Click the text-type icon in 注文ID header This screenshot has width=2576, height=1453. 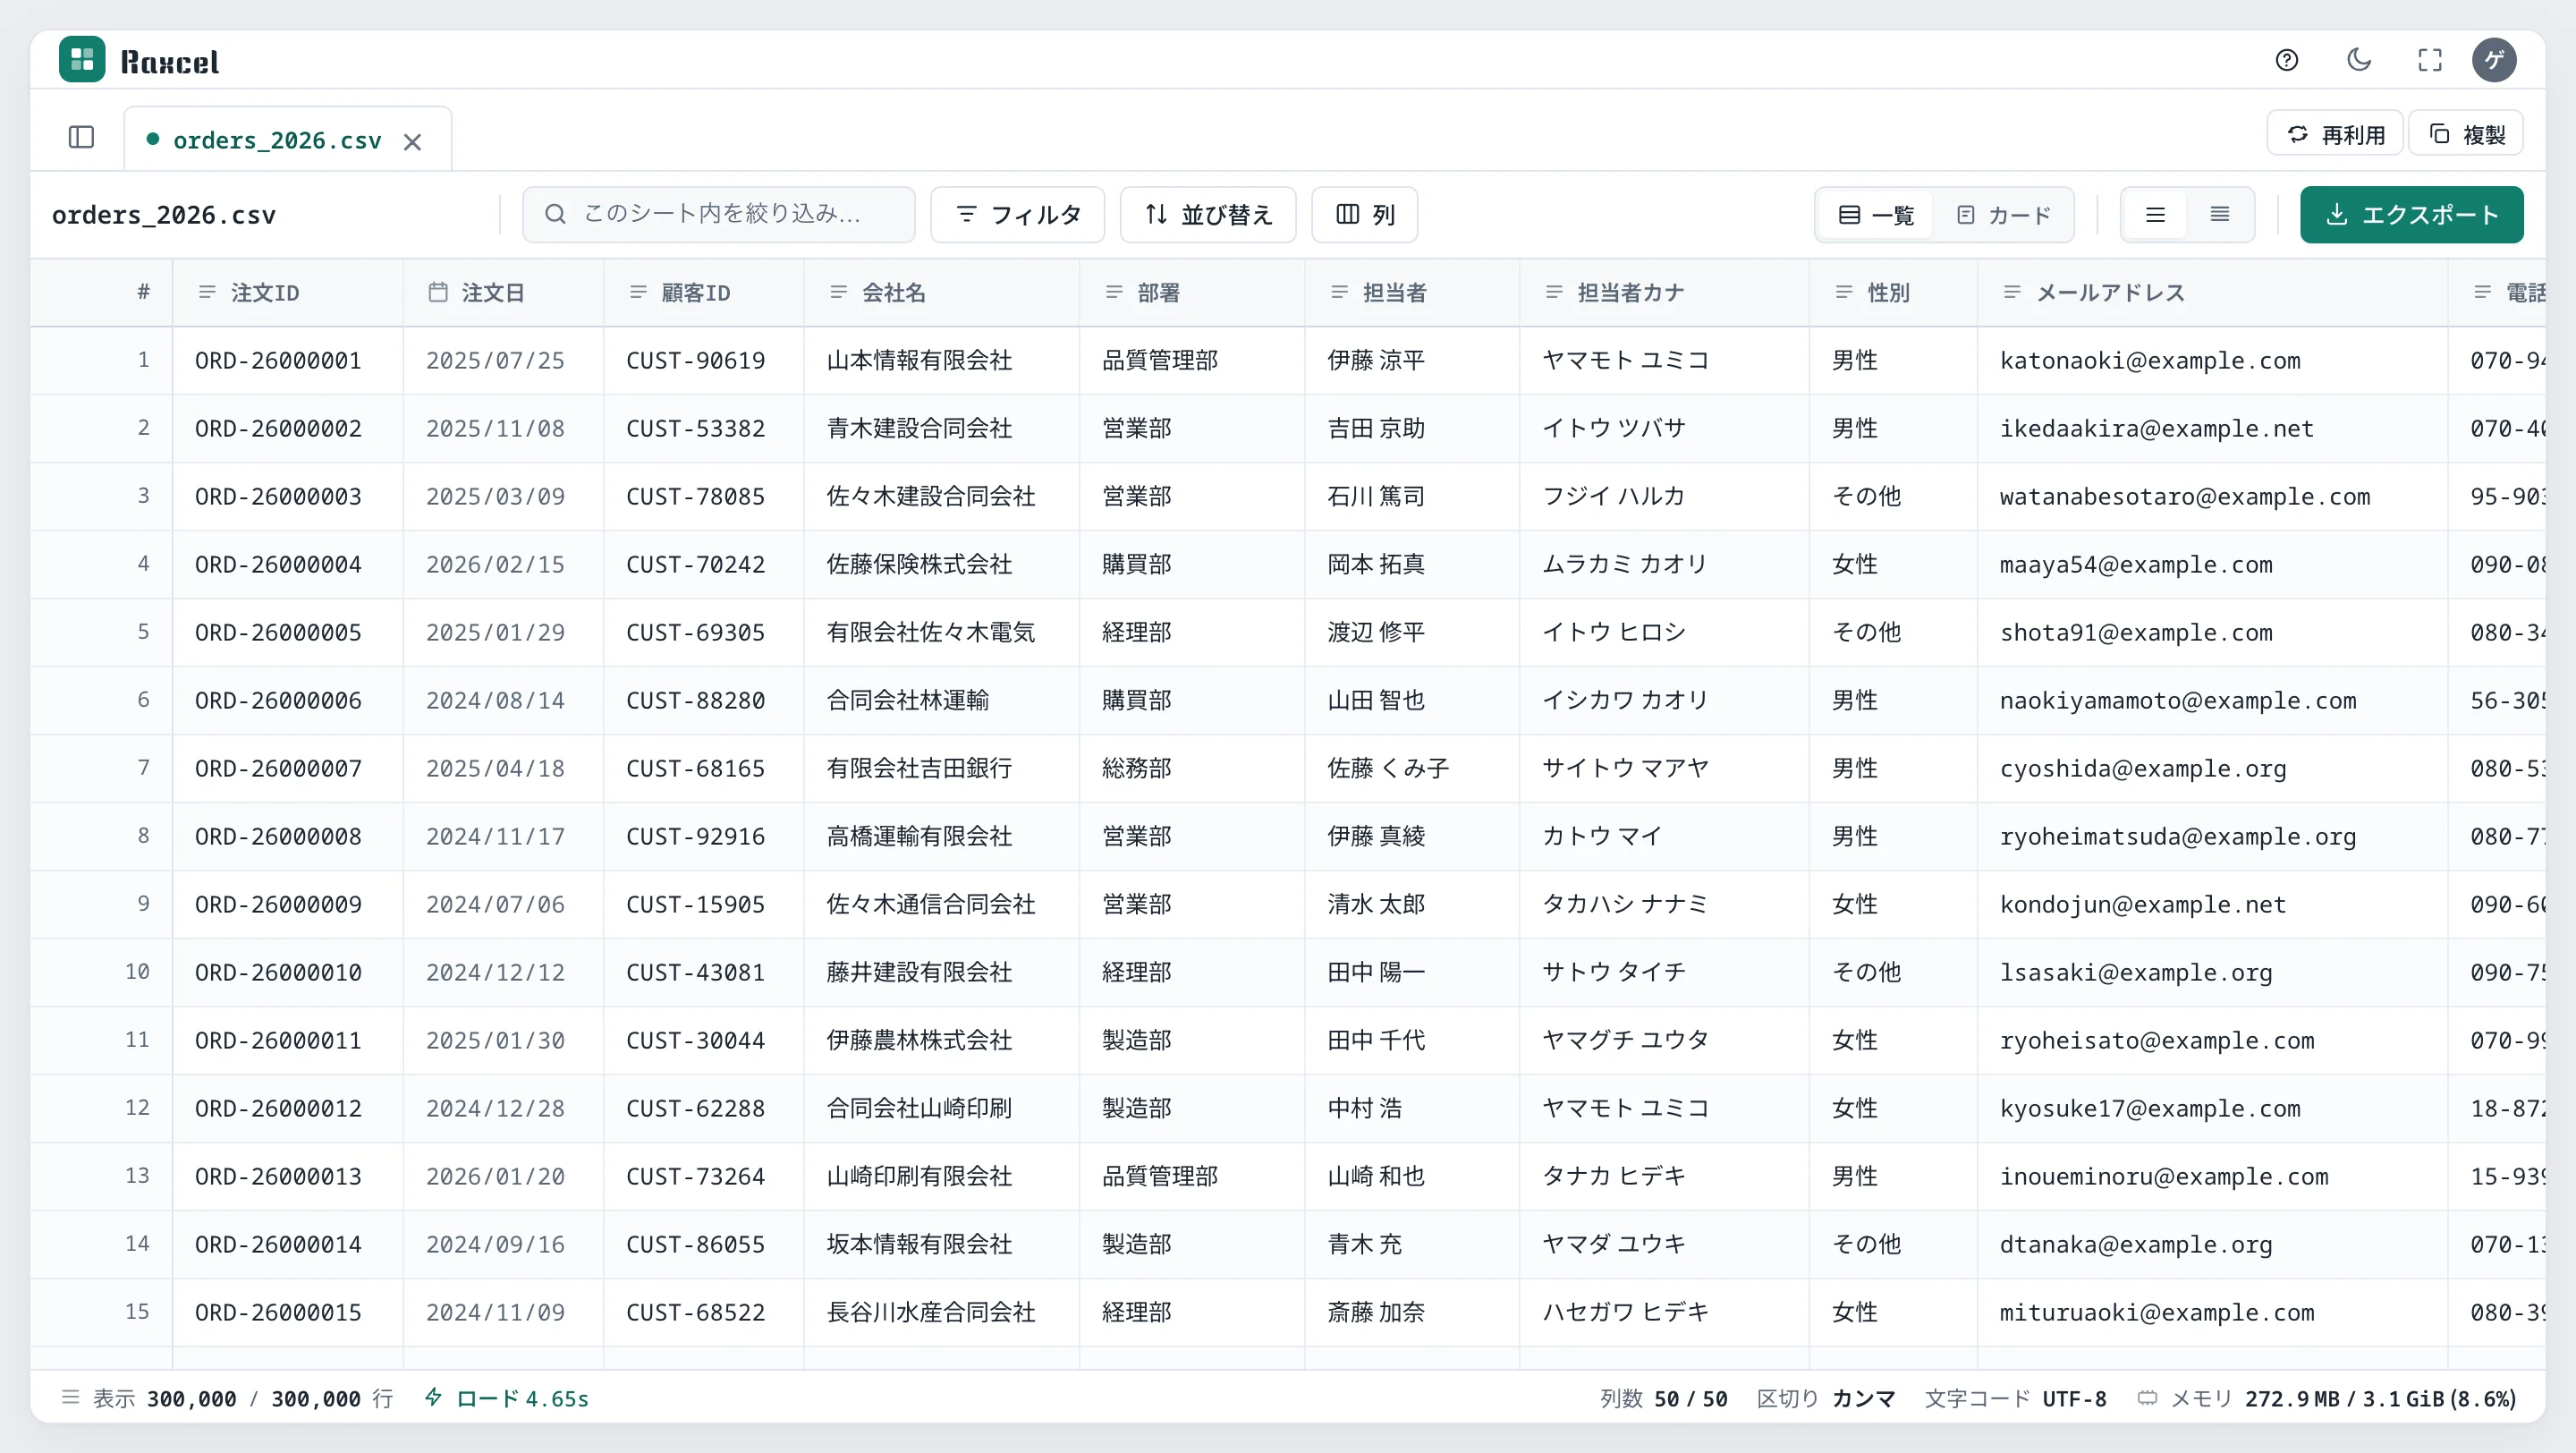[207, 292]
